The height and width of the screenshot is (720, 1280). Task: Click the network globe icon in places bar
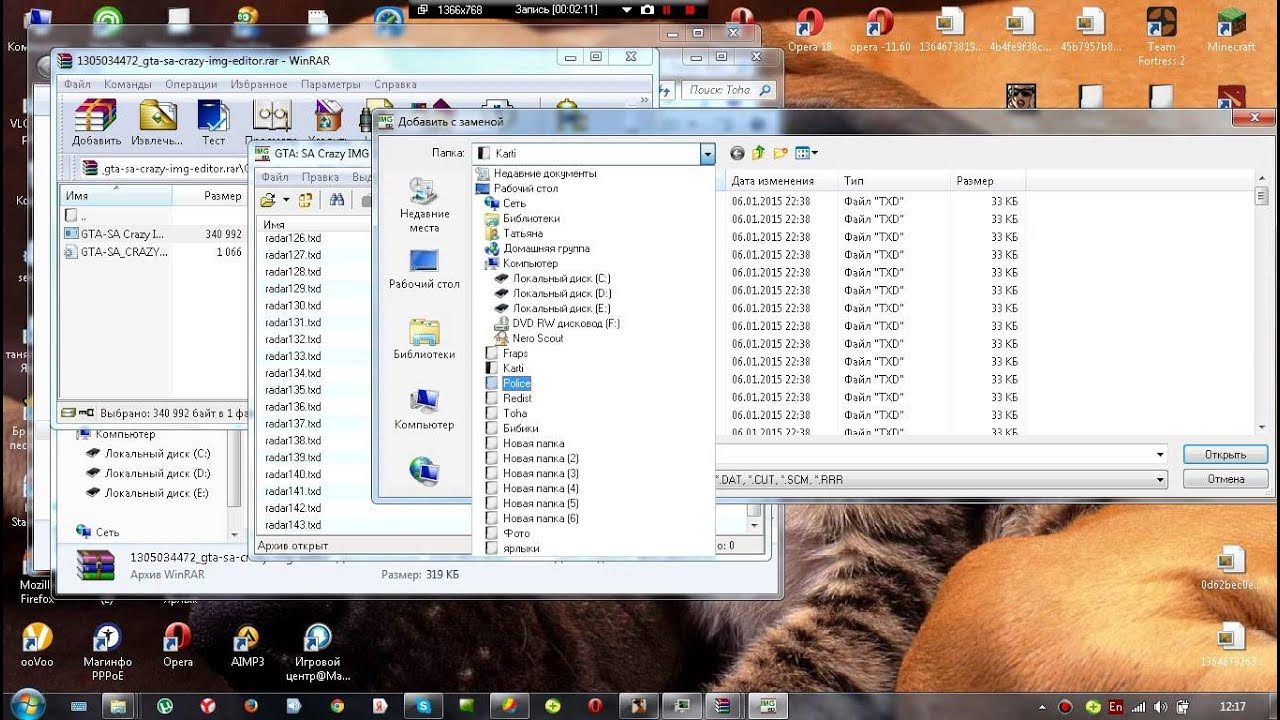click(424, 471)
